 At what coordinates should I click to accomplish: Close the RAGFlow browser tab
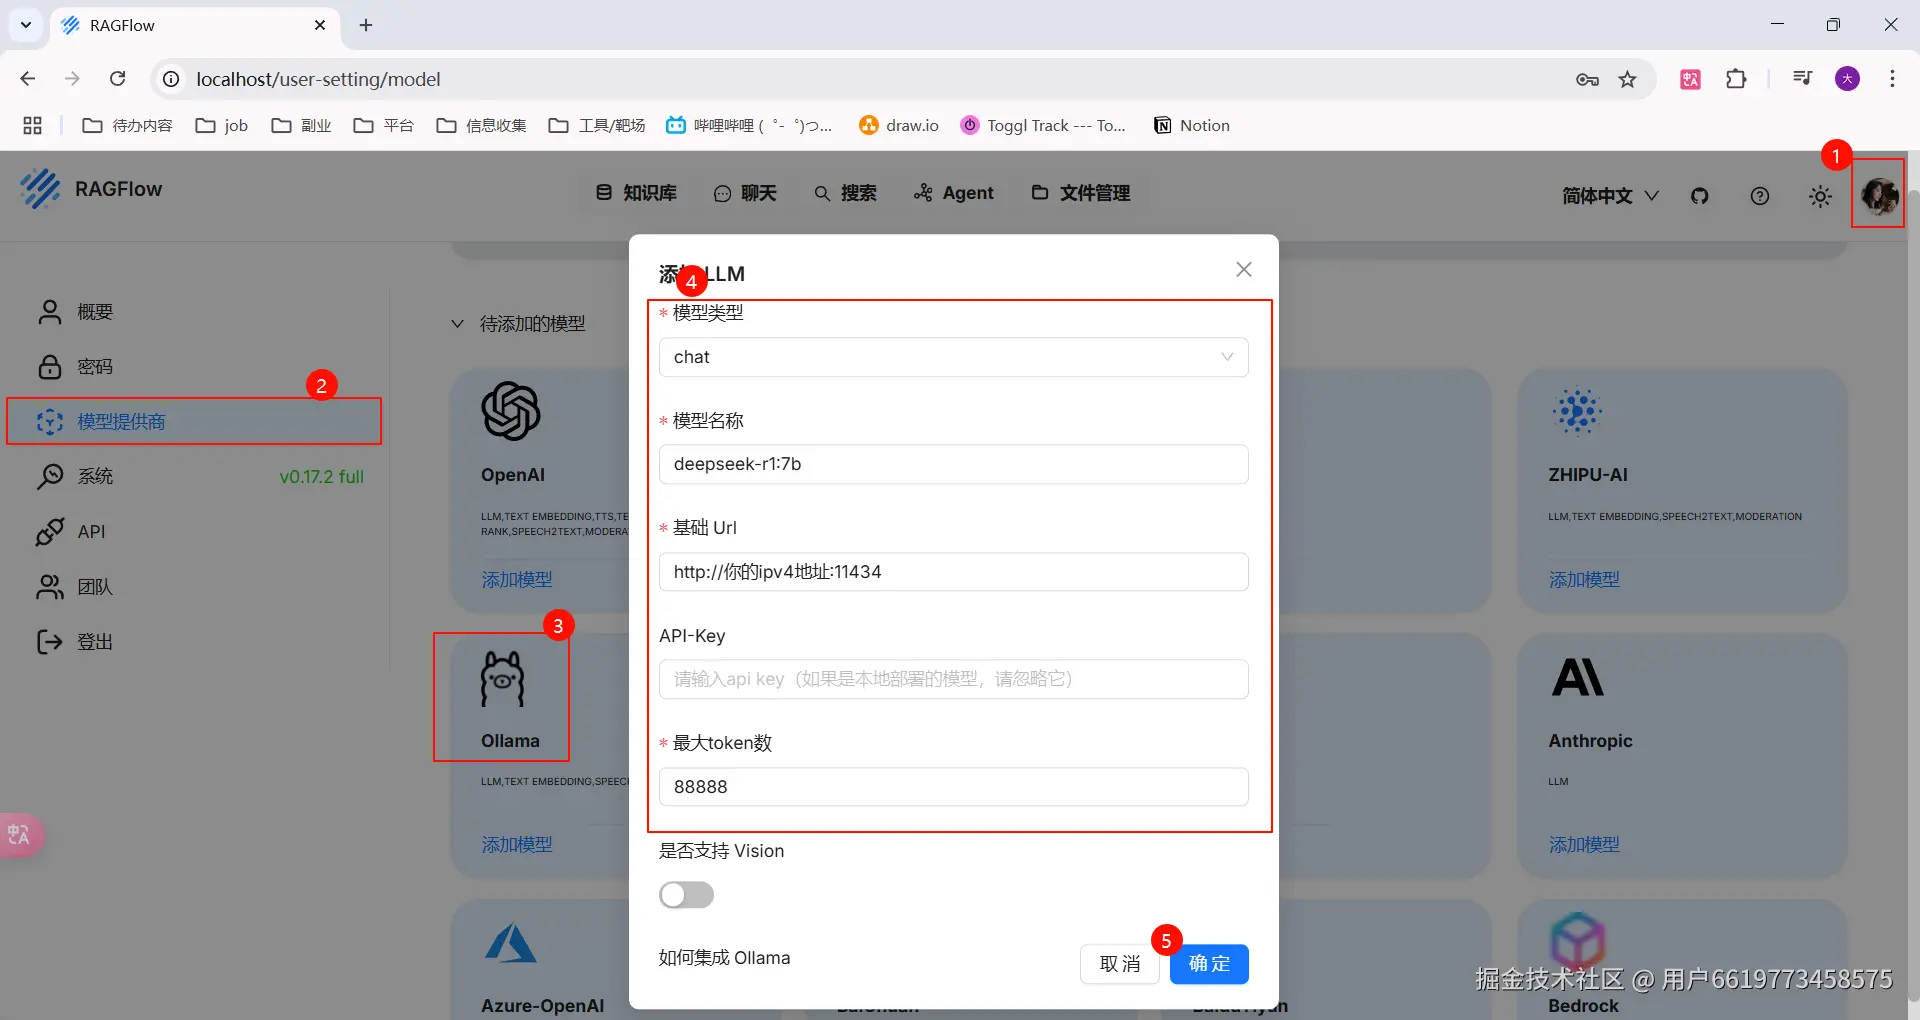(x=320, y=25)
